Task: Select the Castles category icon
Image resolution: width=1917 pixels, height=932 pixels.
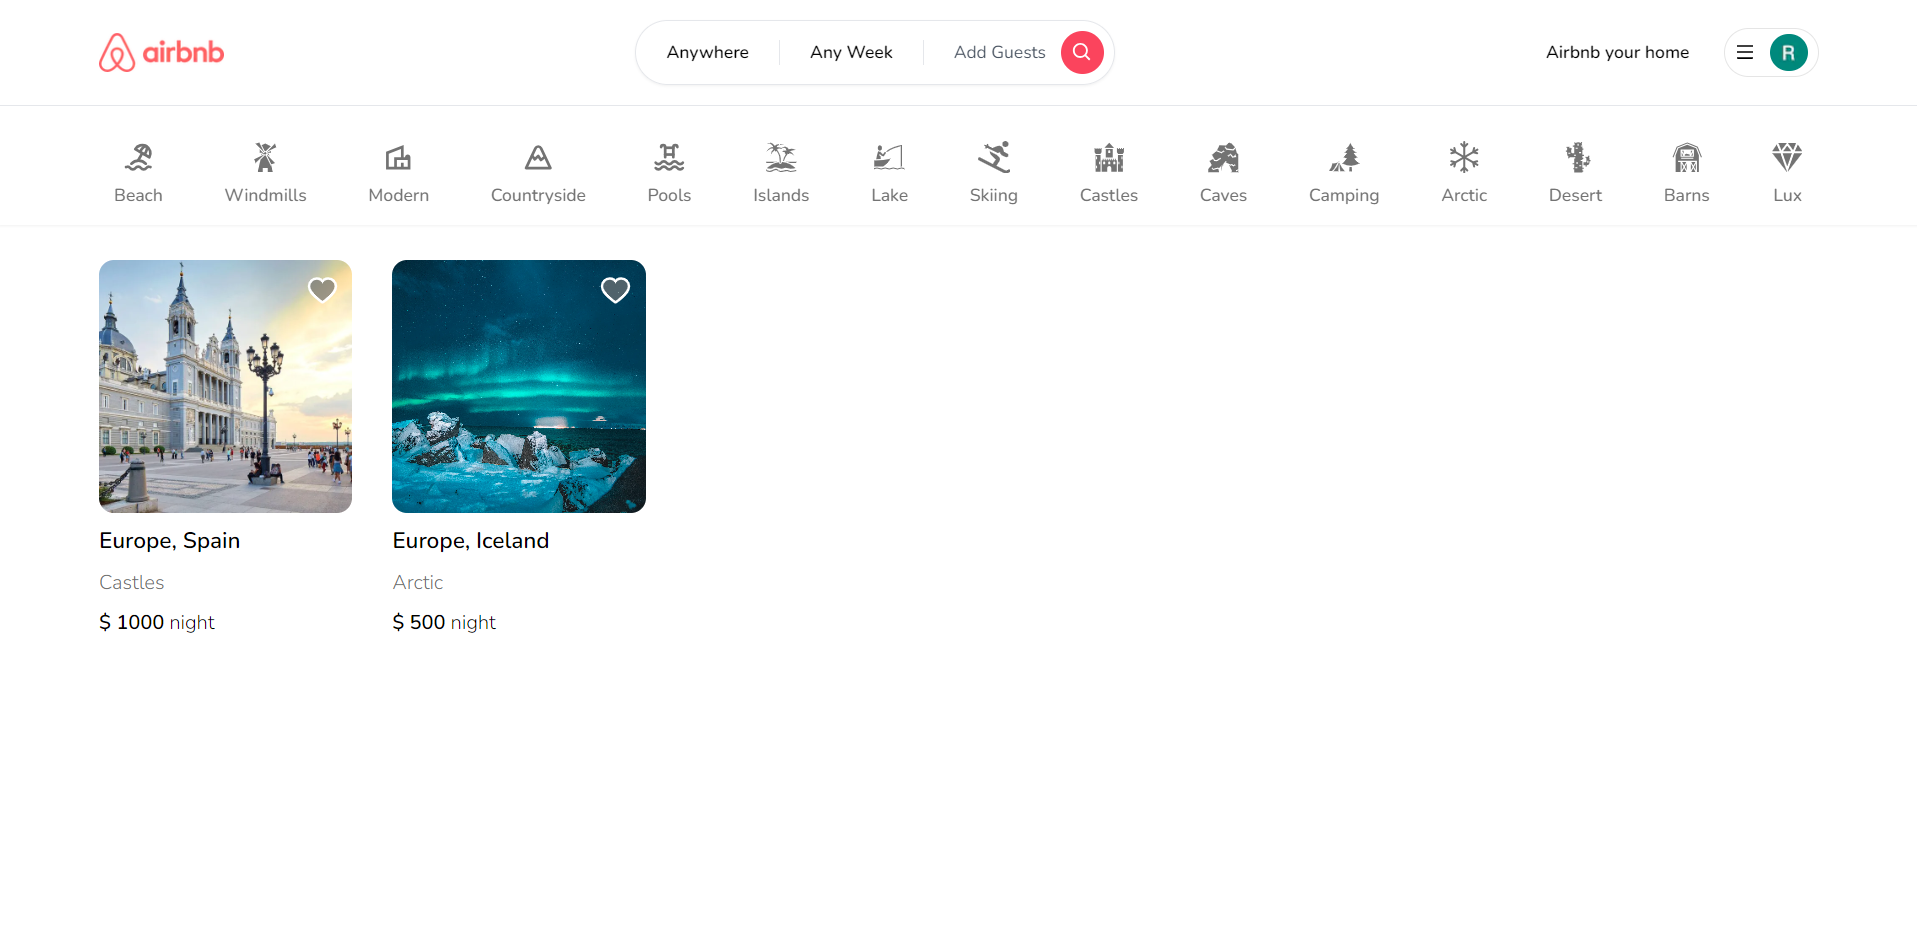Action: click(x=1109, y=157)
